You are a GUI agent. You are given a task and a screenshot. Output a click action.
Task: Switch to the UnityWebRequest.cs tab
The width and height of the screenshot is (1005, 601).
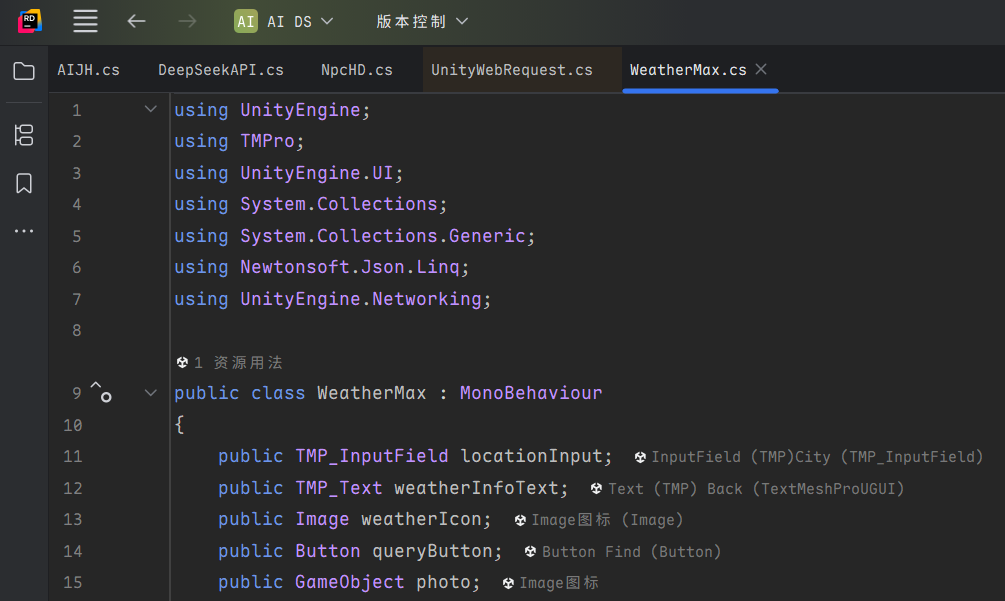click(x=512, y=70)
